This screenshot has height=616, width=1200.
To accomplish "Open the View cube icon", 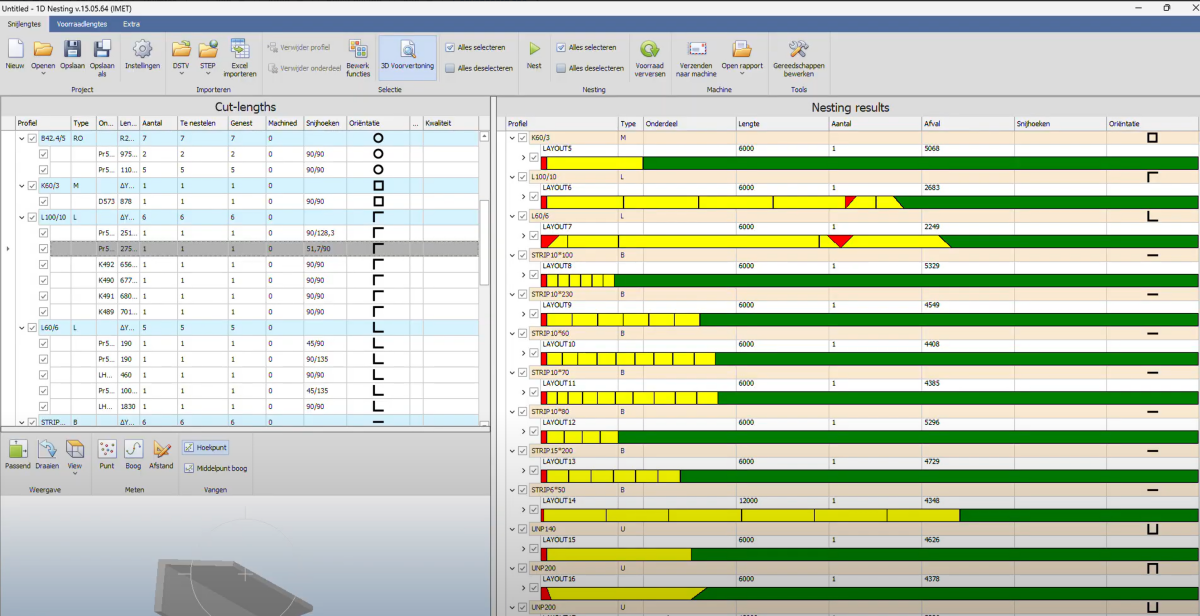I will coord(74,449).
